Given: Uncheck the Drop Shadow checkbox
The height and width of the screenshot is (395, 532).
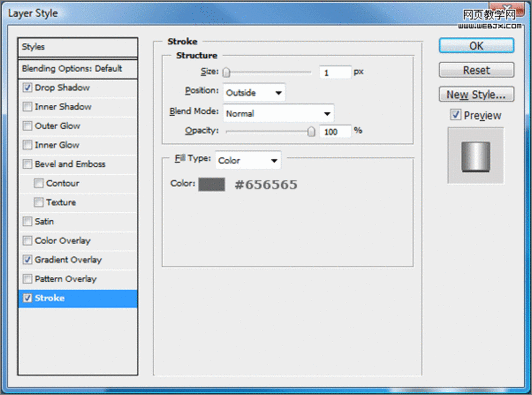Looking at the screenshot, I should (27, 88).
